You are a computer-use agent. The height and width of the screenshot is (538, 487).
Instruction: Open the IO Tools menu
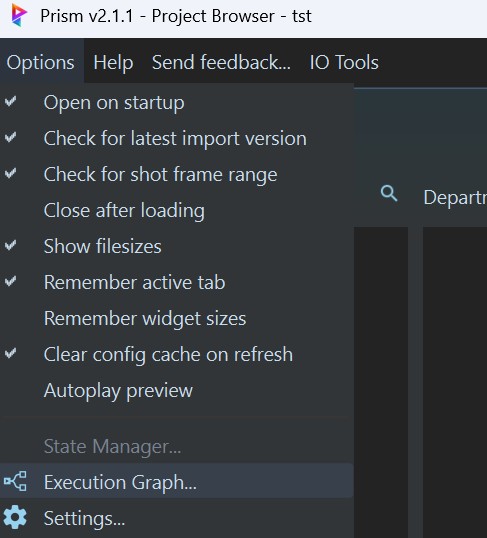[x=344, y=62]
